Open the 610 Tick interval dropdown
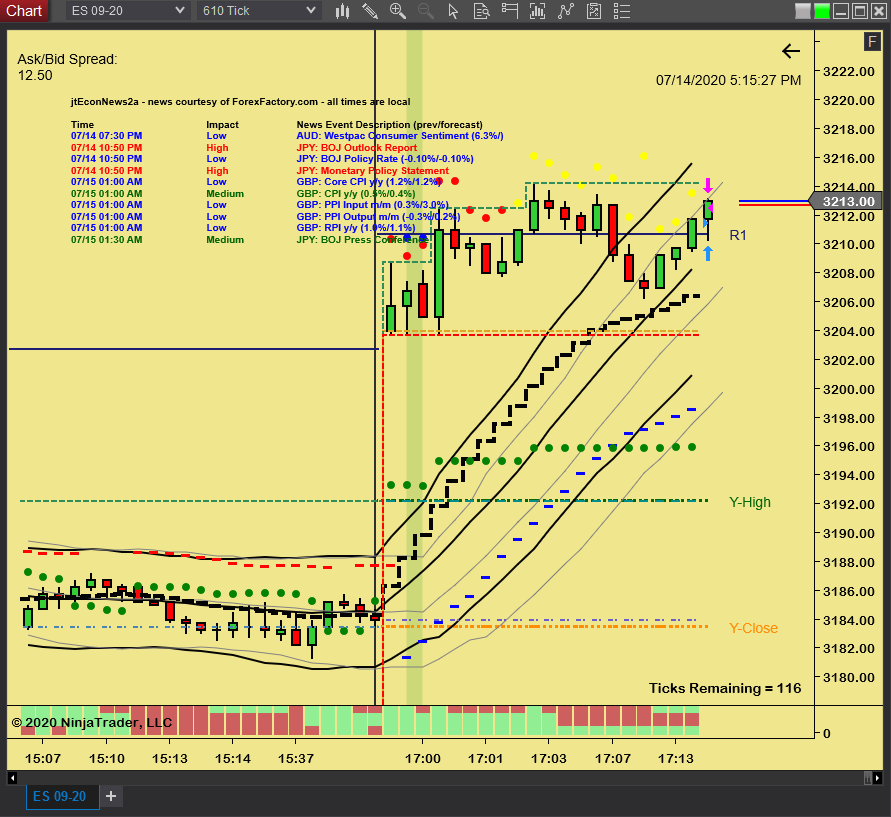The height and width of the screenshot is (817, 891). pyautogui.click(x=259, y=11)
